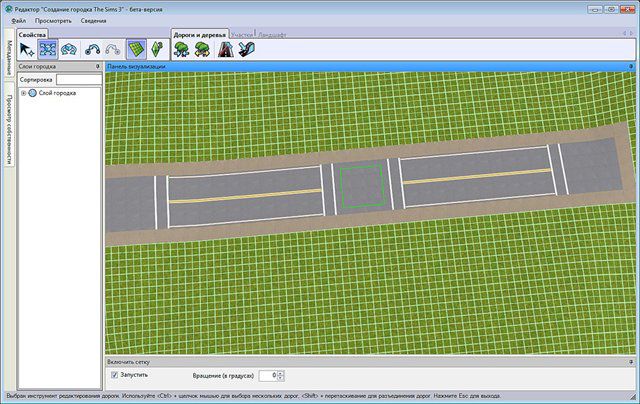
Task: Open the Просмотр собственности side tab
Action: click(8, 126)
